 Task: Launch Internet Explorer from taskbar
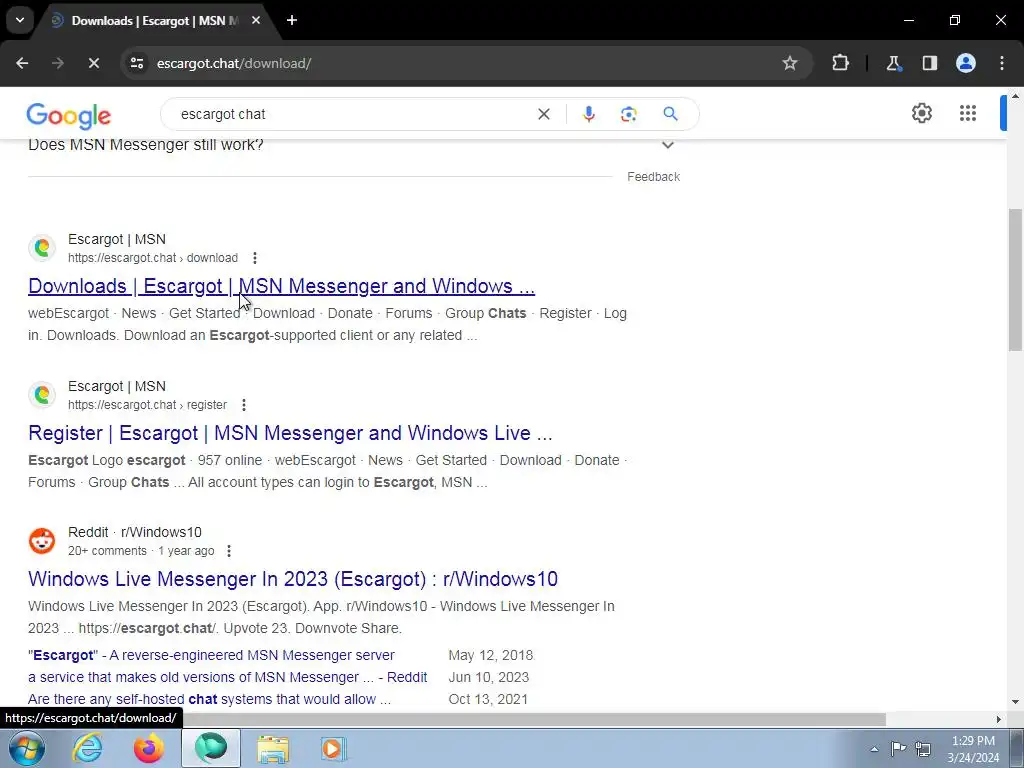coord(87,748)
